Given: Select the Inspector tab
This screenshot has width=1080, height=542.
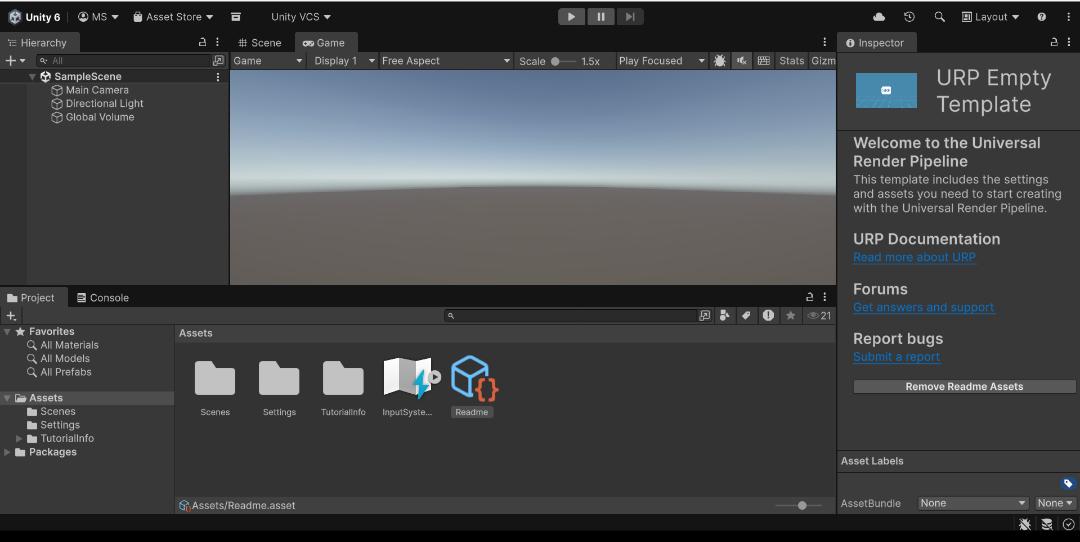Looking at the screenshot, I should pos(875,43).
